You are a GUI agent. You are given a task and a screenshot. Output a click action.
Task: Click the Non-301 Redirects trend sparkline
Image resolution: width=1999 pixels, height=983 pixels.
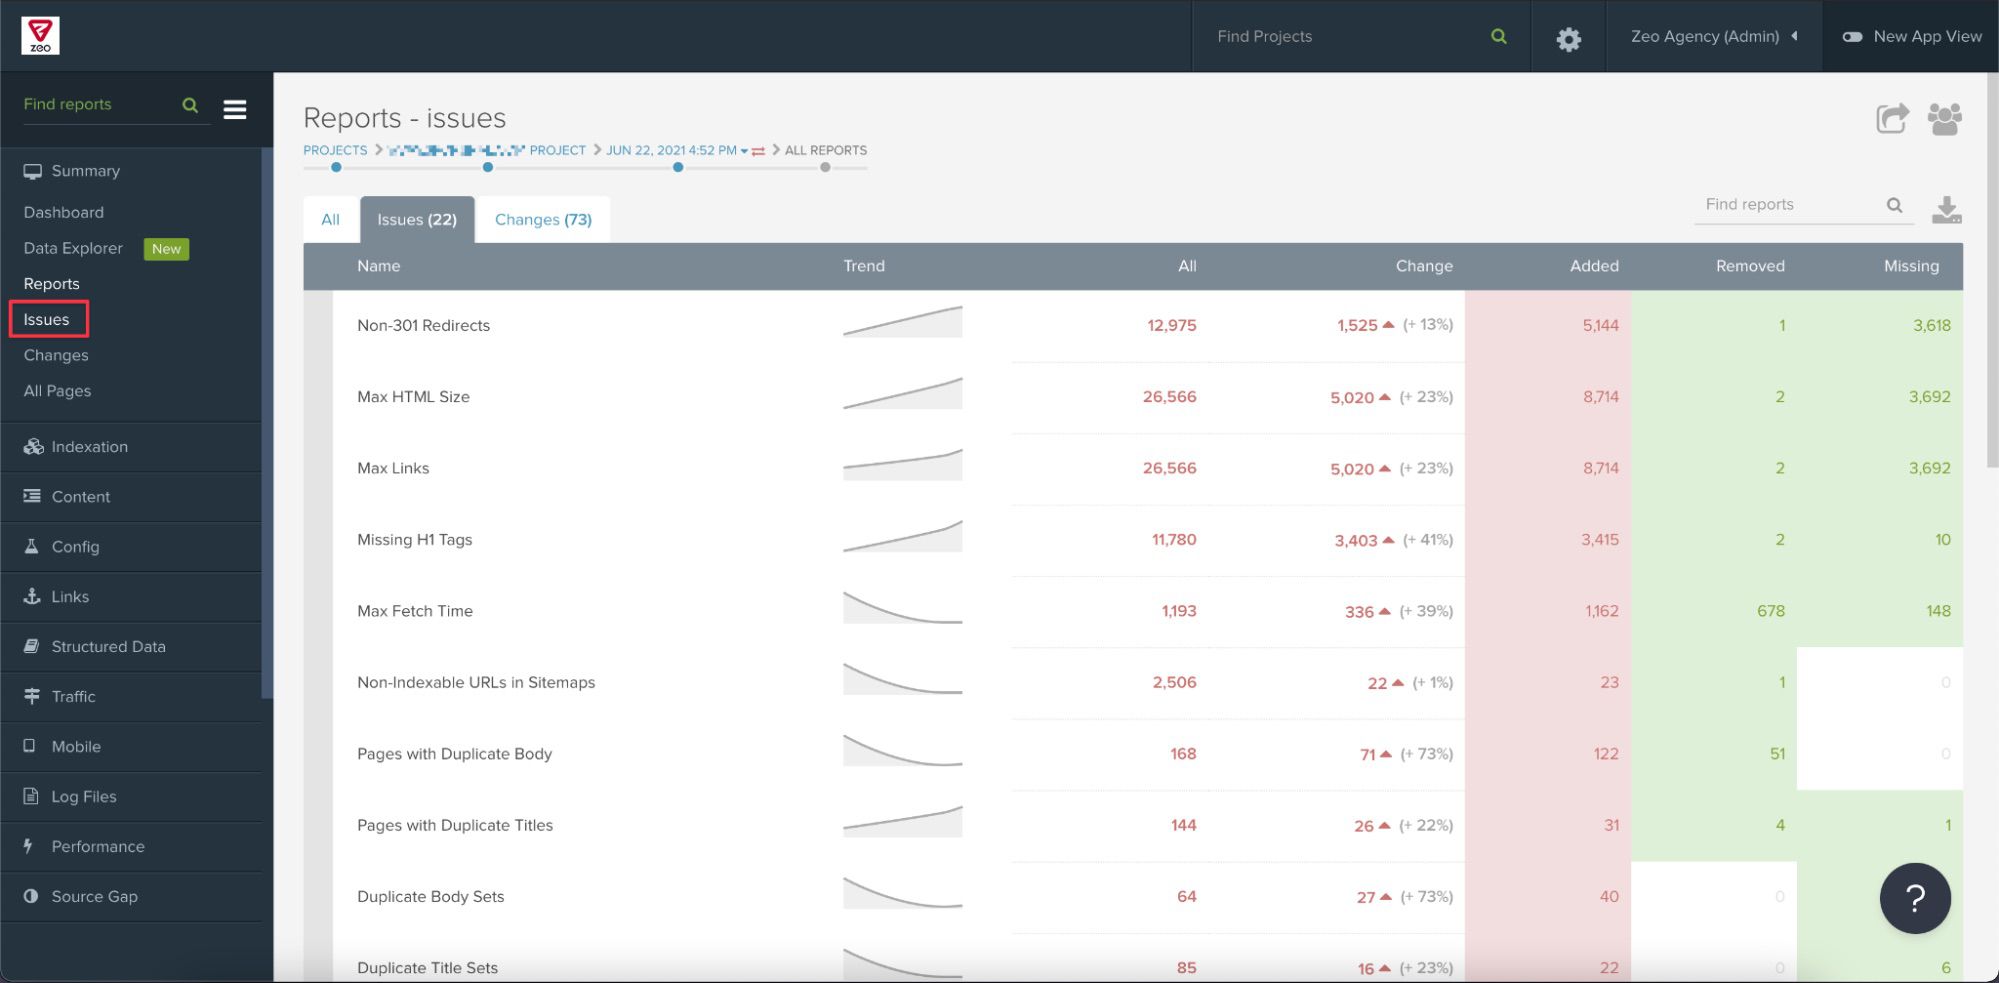pos(903,322)
